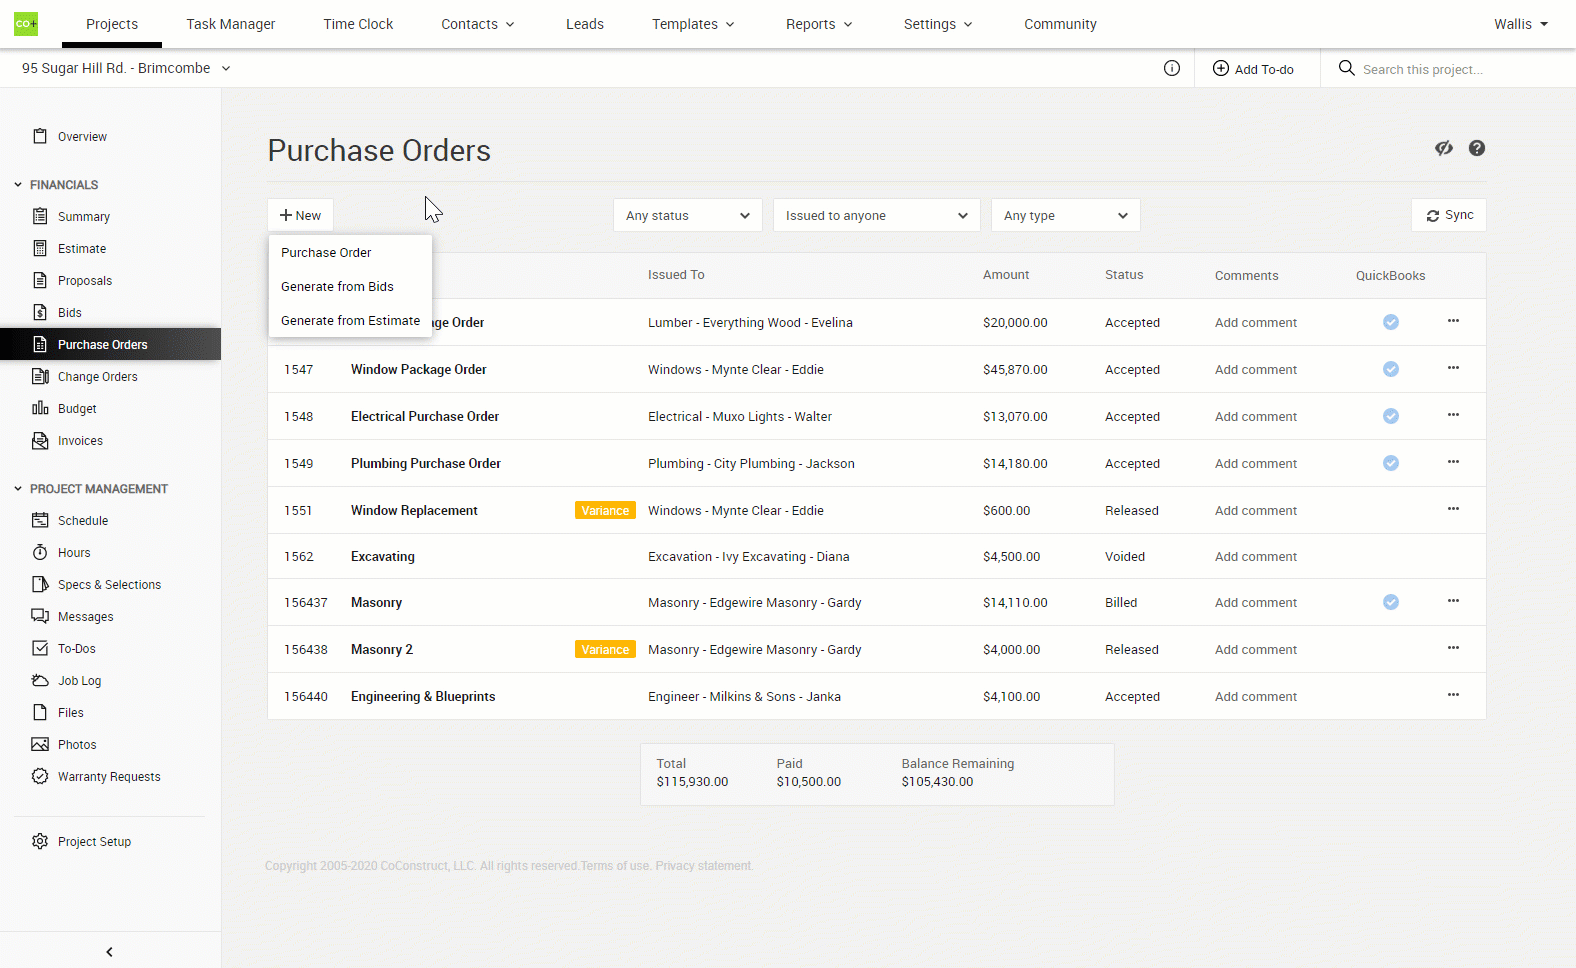Open more options for Masonry 2 row
This screenshot has width=1576, height=968.
(1453, 648)
